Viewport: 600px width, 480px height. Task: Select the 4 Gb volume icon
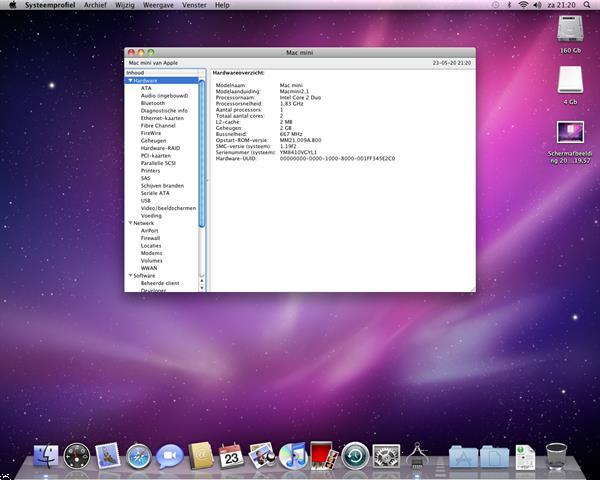(570, 80)
